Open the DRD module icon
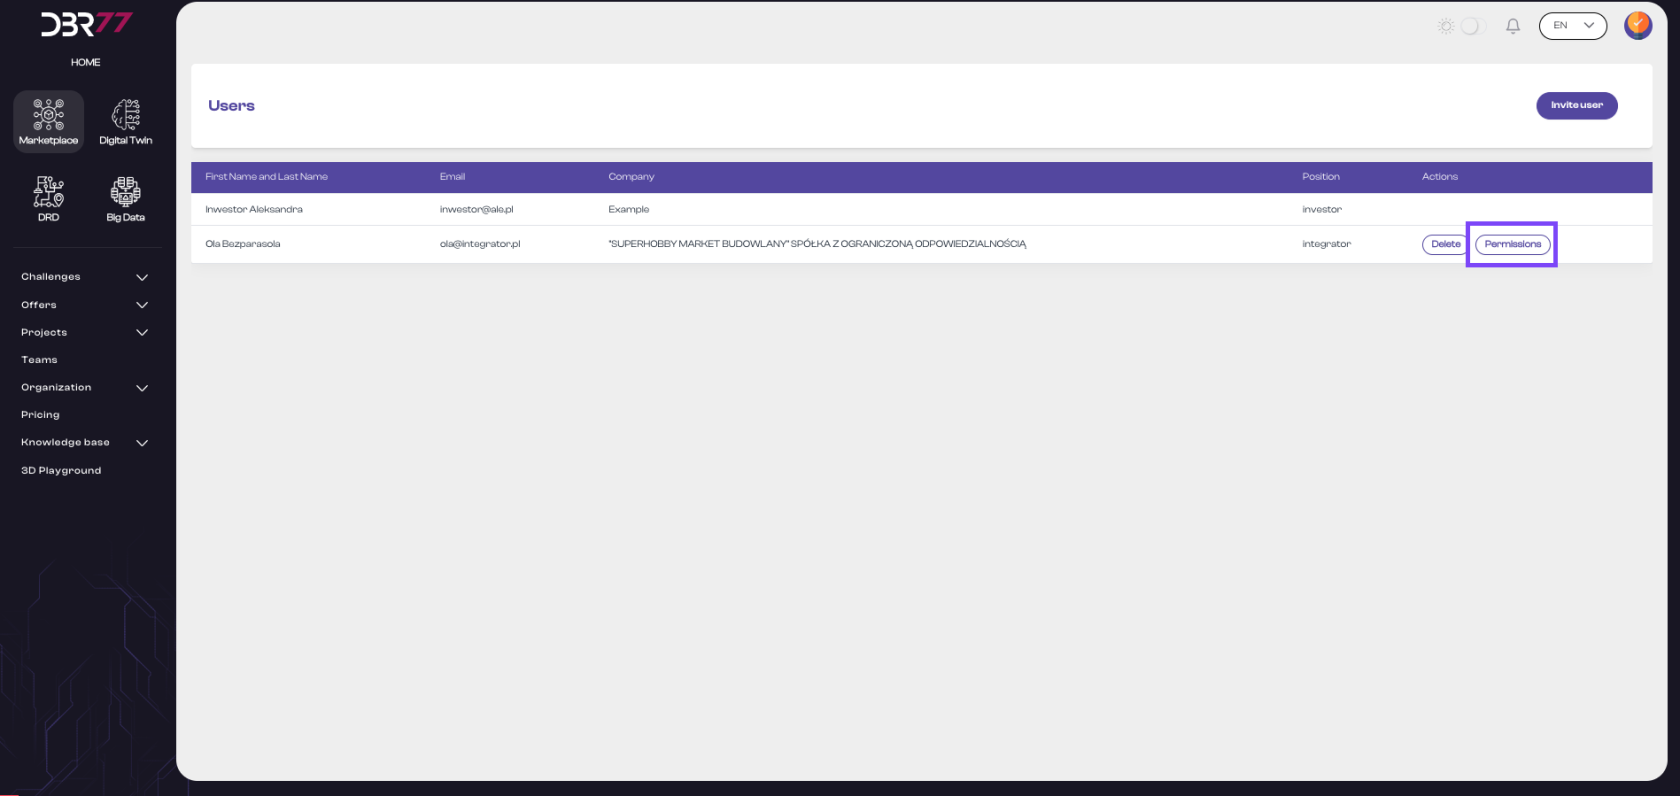1680x796 pixels. click(48, 198)
